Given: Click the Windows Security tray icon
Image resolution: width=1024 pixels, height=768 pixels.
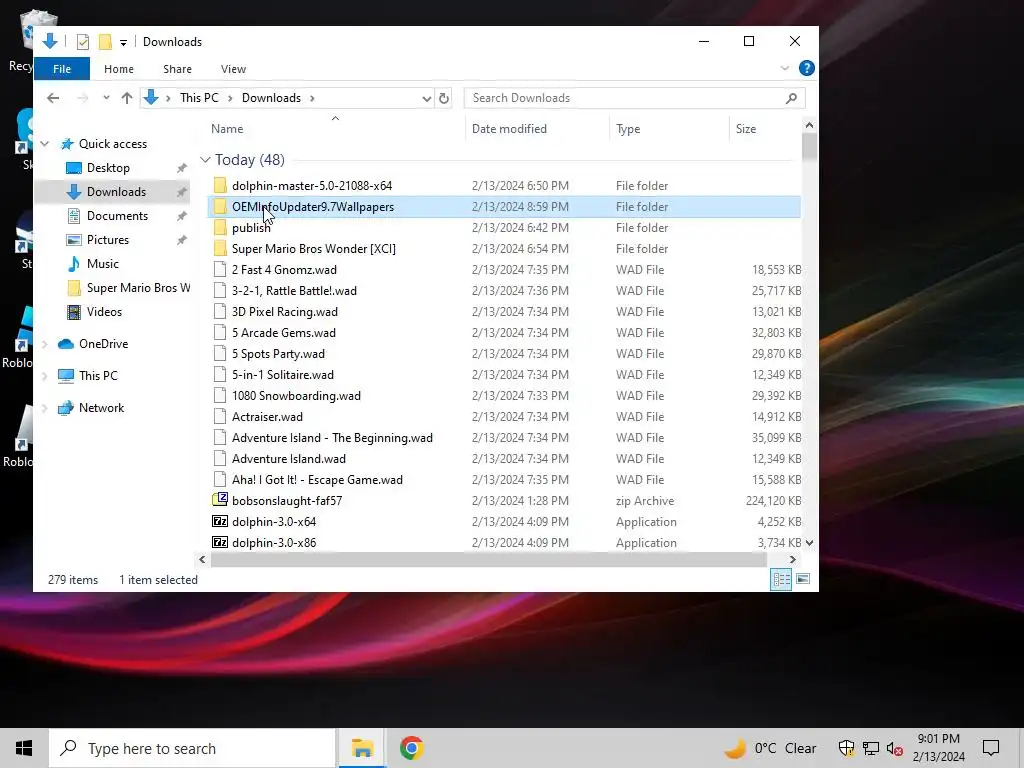Looking at the screenshot, I should pos(846,748).
